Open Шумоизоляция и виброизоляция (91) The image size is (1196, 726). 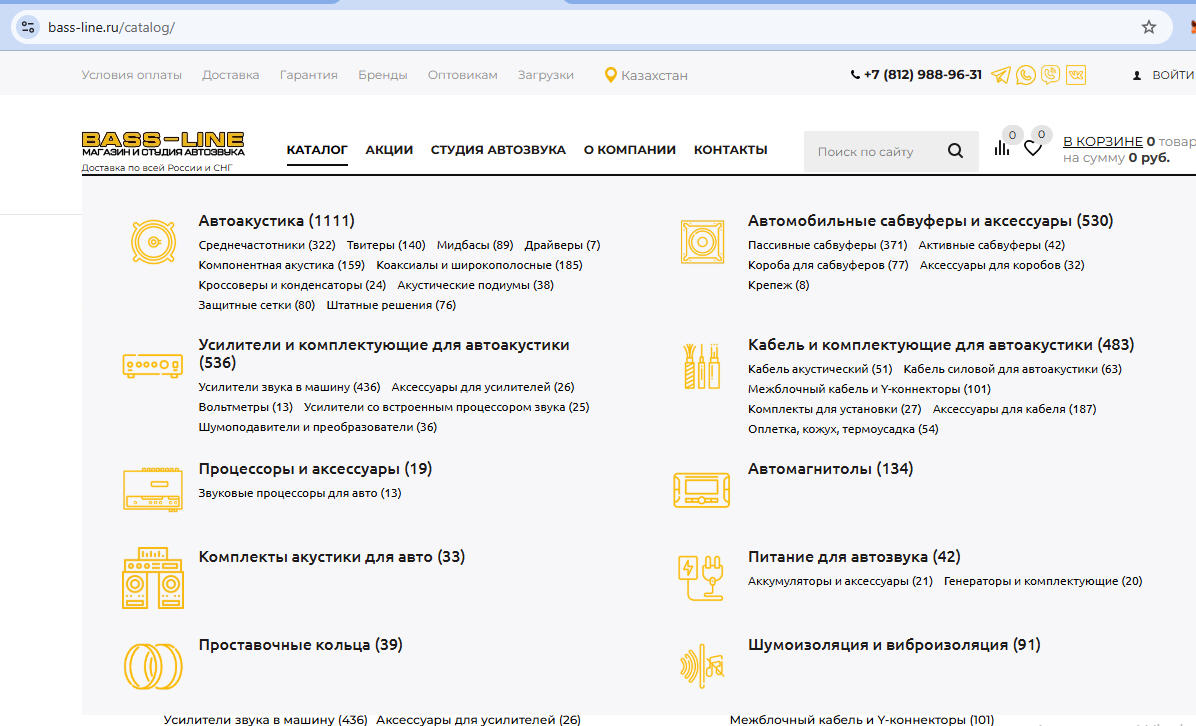point(894,644)
